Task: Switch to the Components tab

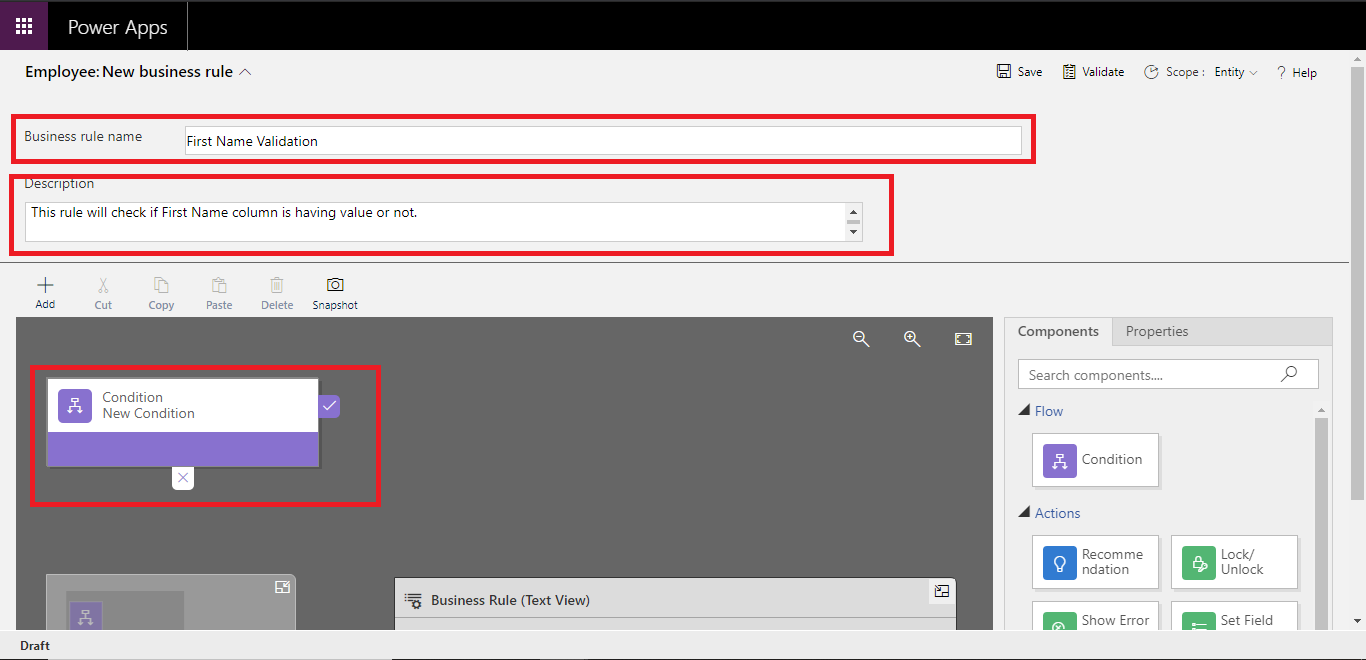Action: pyautogui.click(x=1058, y=331)
